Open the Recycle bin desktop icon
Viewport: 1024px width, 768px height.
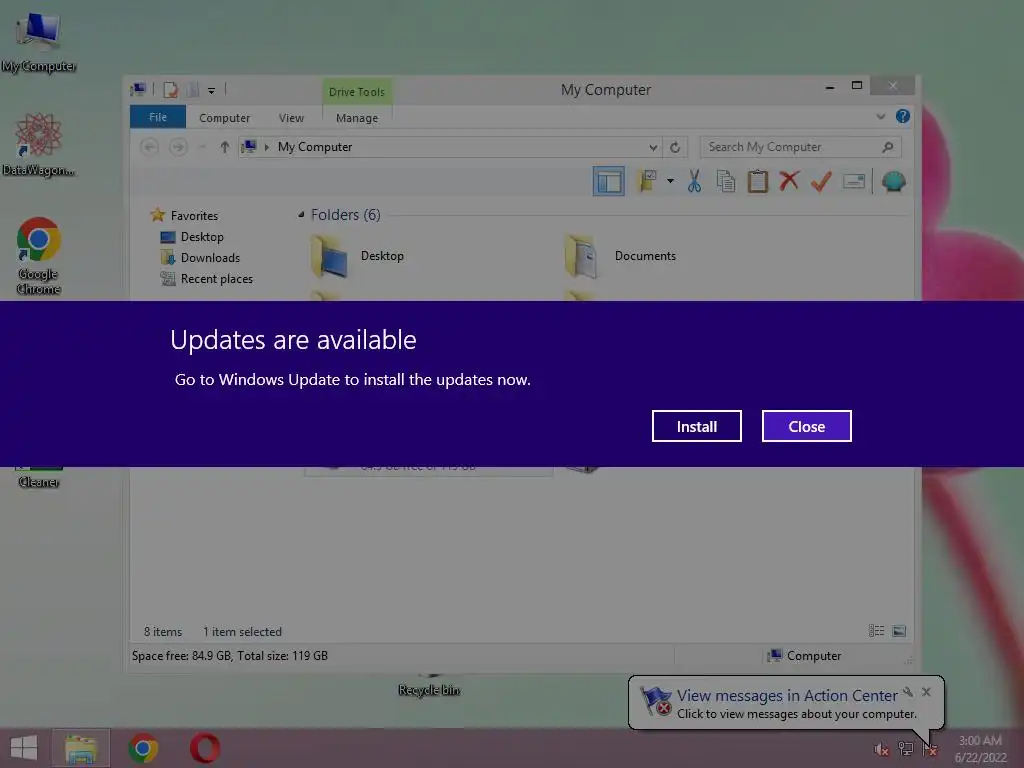click(429, 686)
